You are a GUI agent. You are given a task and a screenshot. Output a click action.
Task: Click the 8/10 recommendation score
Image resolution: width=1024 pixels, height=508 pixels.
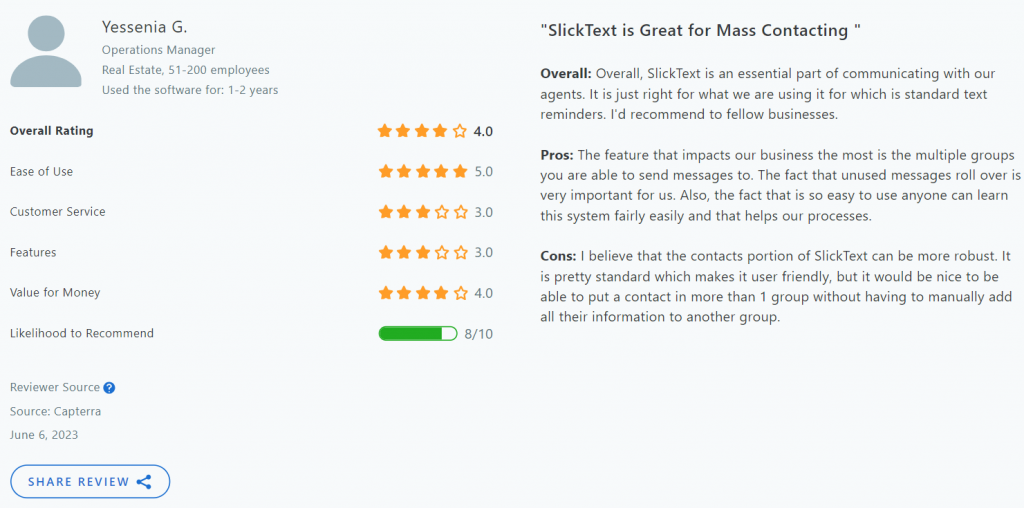pyautogui.click(x=479, y=334)
